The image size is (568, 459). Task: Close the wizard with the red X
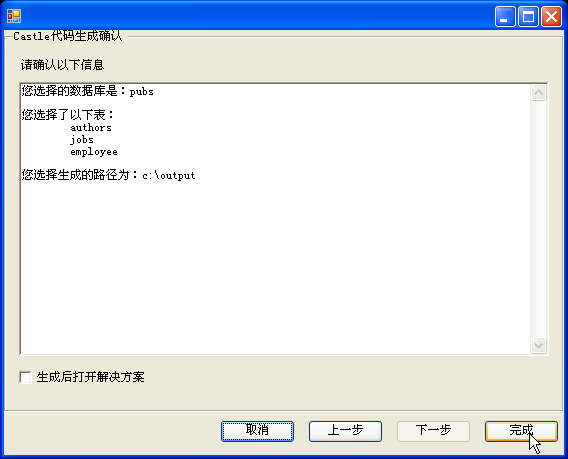[551, 16]
